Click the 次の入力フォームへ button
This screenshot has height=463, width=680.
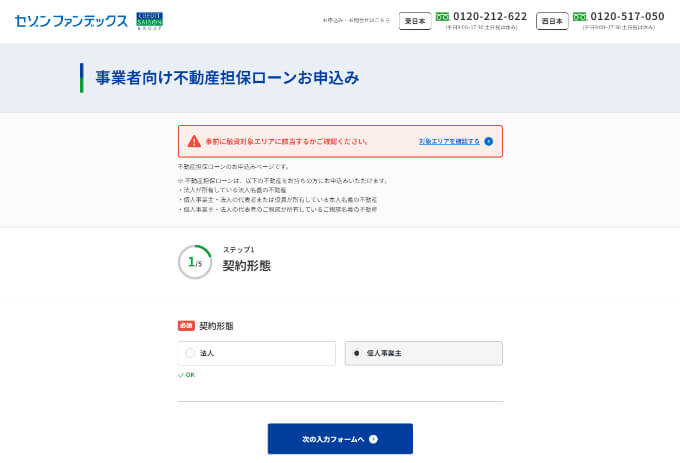pos(340,439)
